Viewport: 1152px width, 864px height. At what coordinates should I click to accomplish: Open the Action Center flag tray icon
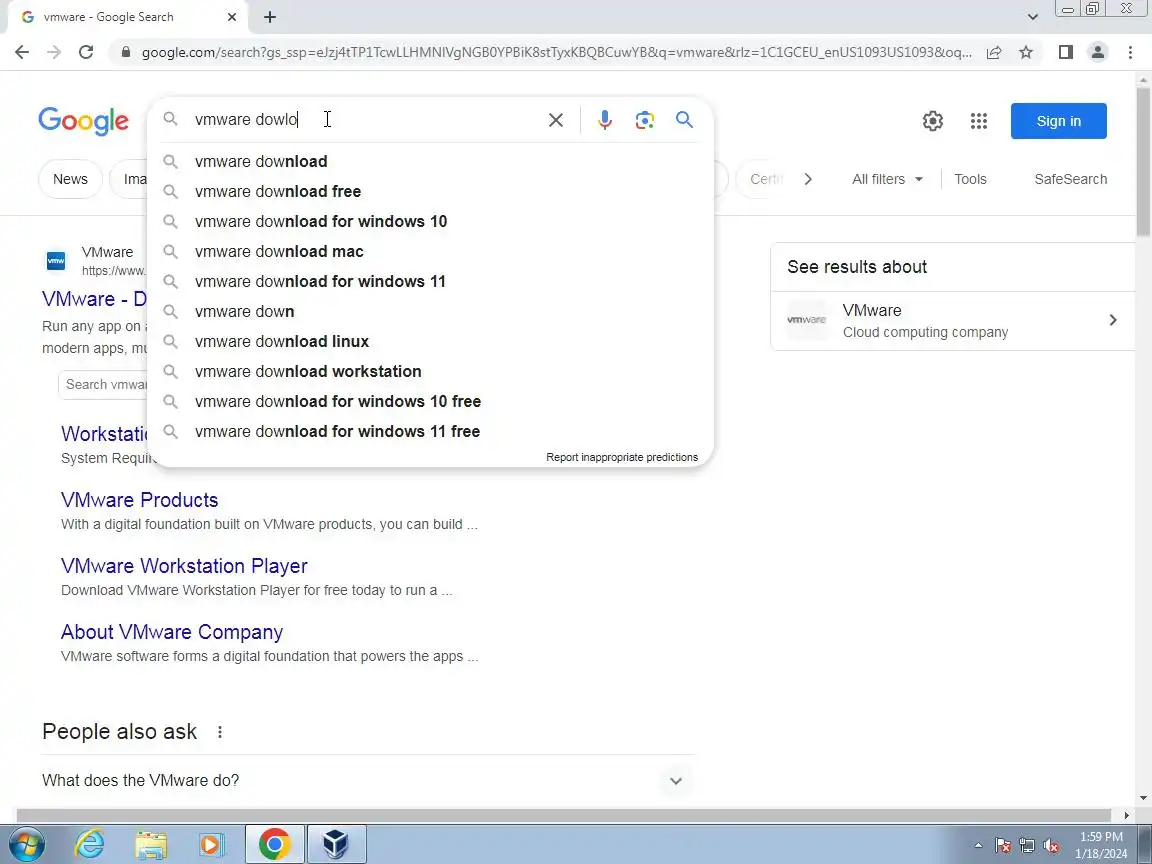pyautogui.click(x=1003, y=846)
